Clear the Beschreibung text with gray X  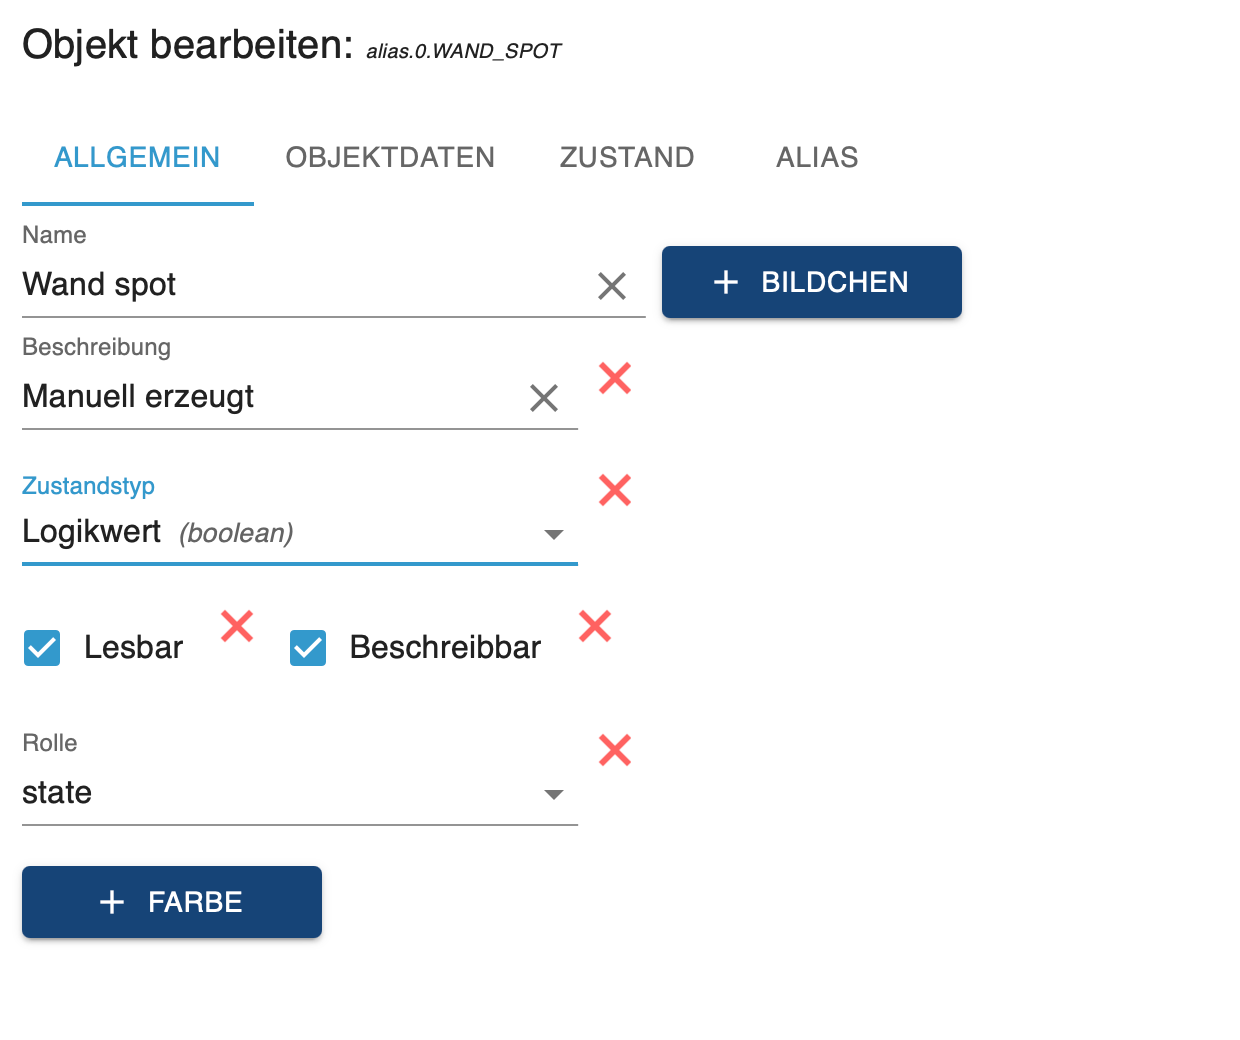(x=544, y=398)
